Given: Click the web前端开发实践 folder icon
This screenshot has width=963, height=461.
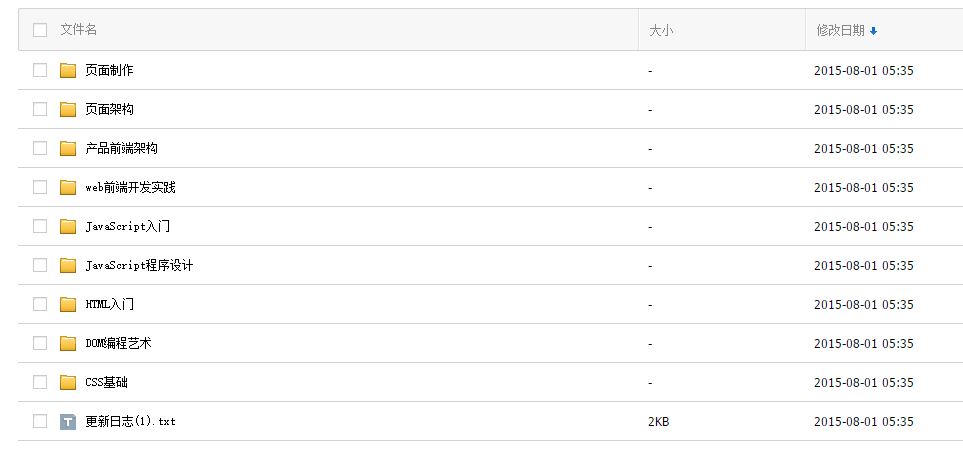Looking at the screenshot, I should coord(68,187).
